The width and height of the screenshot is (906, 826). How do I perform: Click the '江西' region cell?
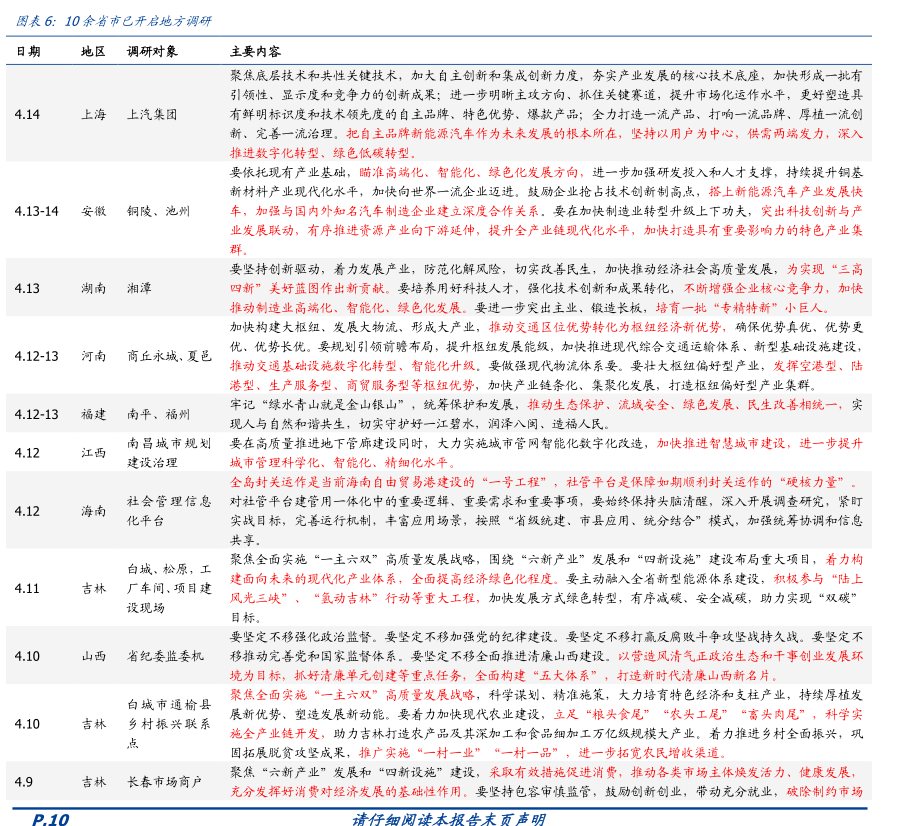click(x=93, y=452)
